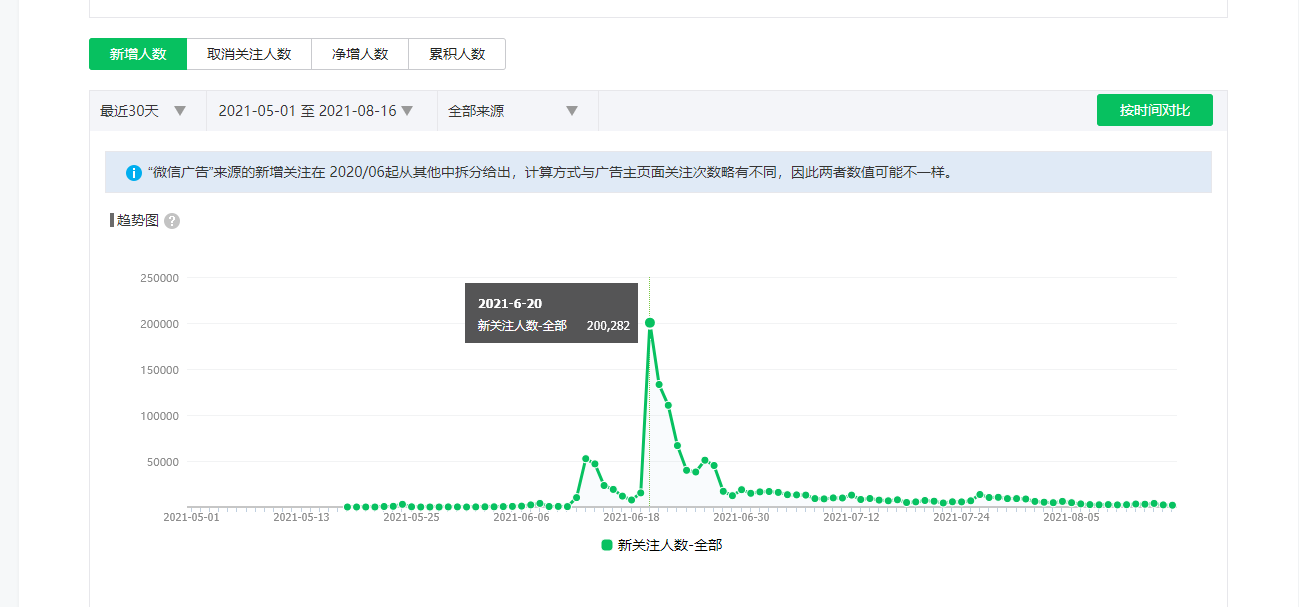Show the 累积人数 tab
The height and width of the screenshot is (607, 1299).
pos(457,54)
